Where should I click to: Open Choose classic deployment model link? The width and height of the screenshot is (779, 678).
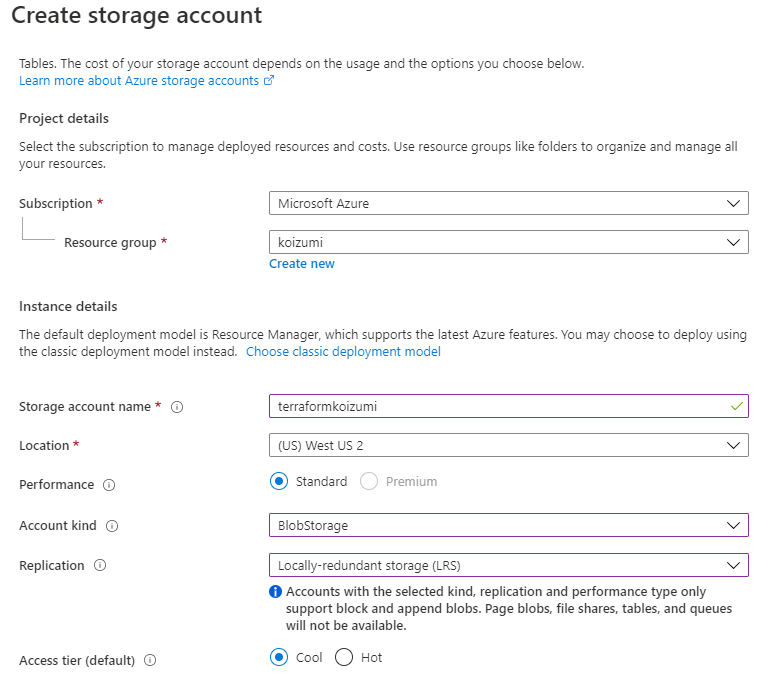(343, 352)
